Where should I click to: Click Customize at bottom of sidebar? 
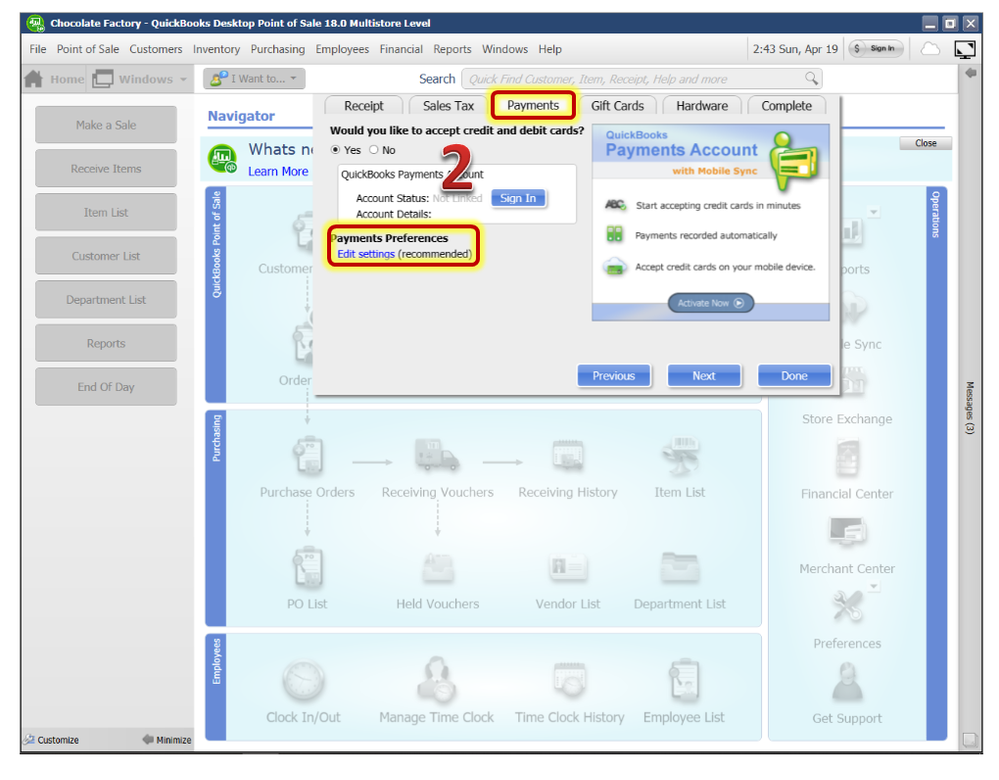[x=51, y=740]
